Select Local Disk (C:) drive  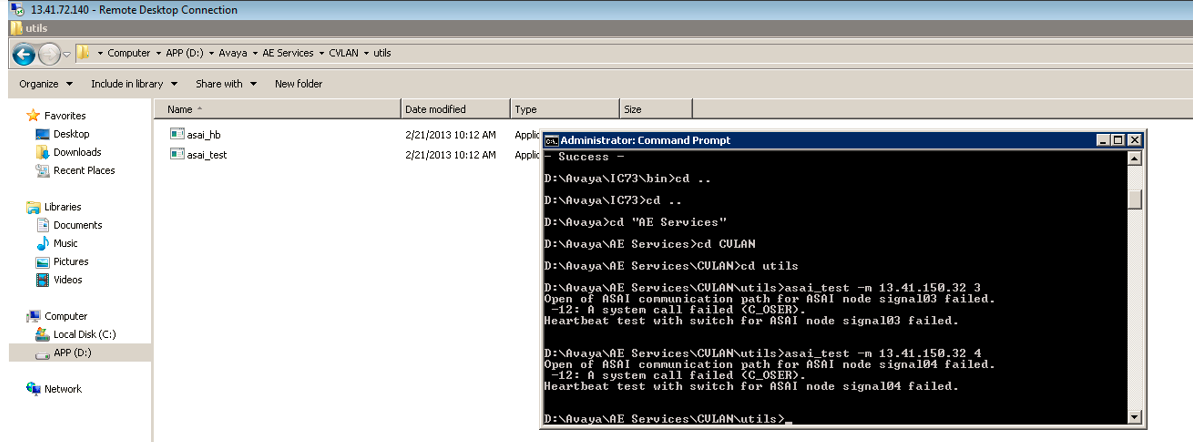coord(84,334)
